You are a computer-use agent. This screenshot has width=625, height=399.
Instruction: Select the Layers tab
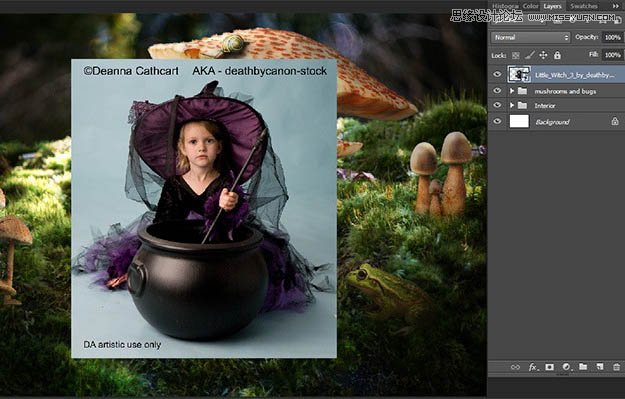click(552, 6)
